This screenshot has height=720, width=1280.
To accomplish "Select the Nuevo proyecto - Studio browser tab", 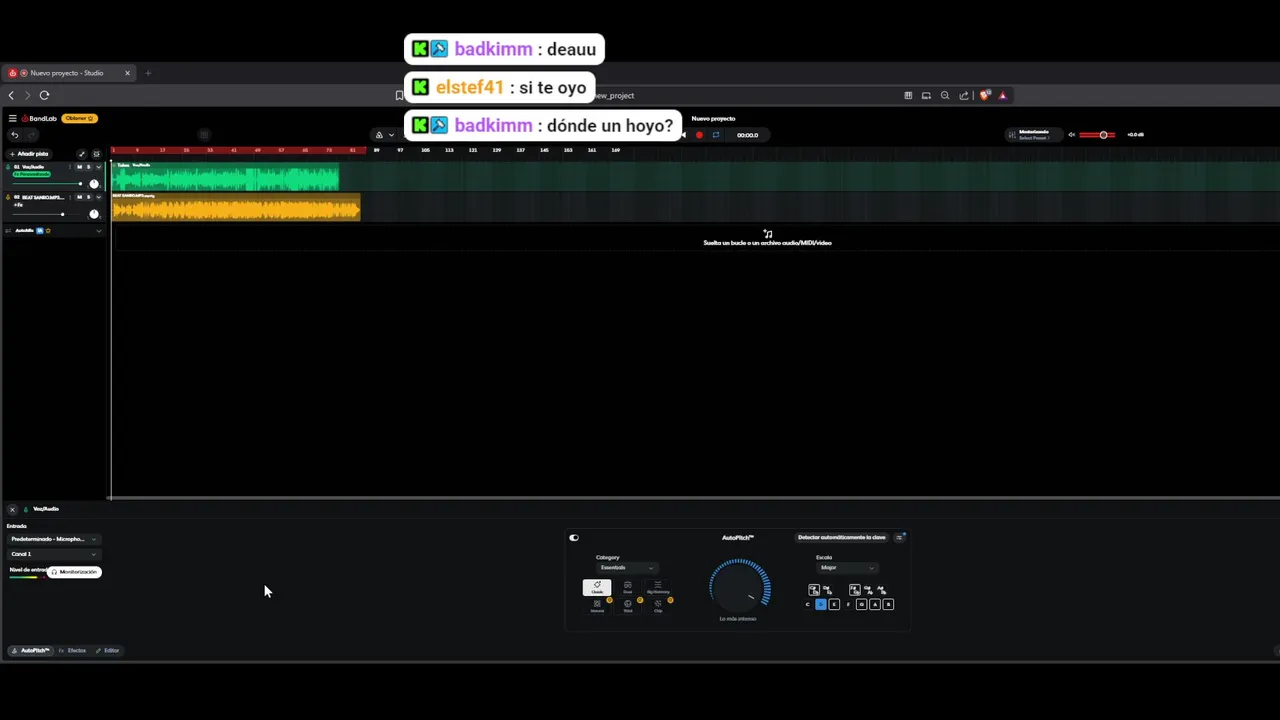I will tap(69, 73).
